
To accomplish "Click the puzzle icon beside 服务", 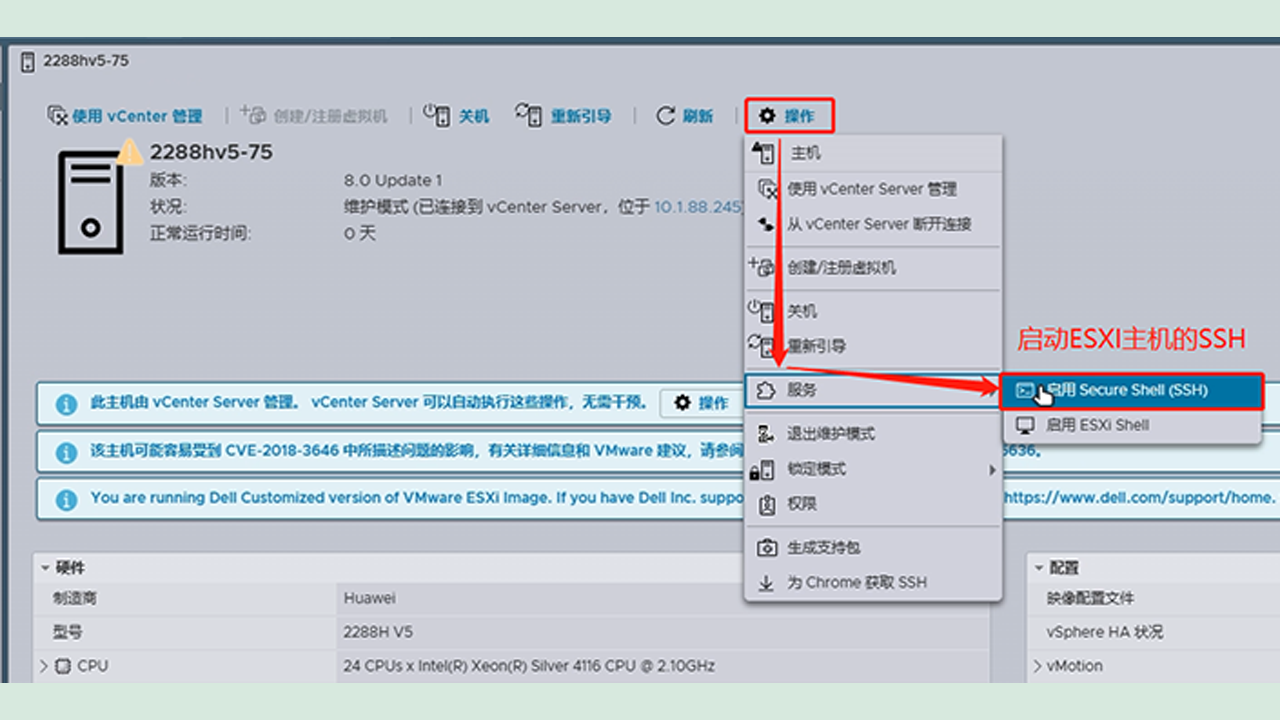I will pyautogui.click(x=766, y=390).
